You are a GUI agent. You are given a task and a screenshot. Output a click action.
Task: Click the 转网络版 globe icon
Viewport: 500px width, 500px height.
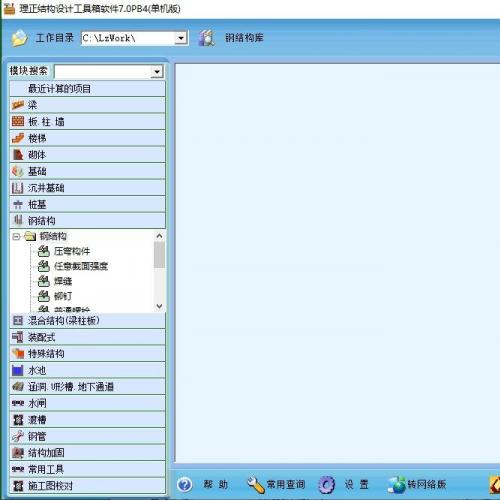click(x=397, y=485)
